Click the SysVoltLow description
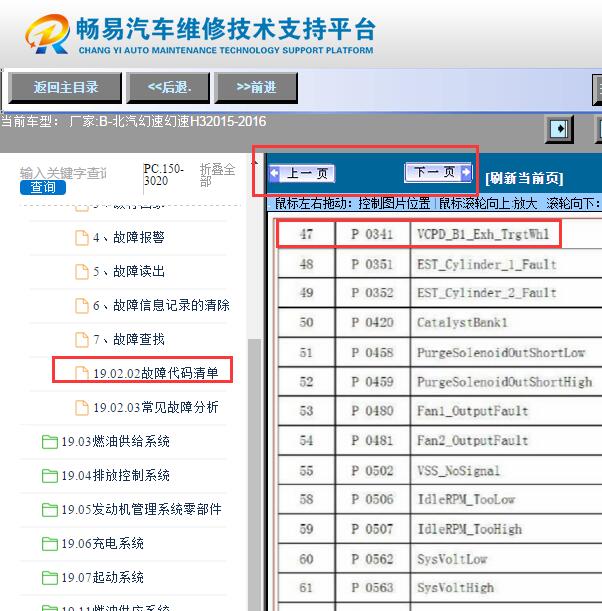The width and height of the screenshot is (602, 611). point(452,559)
